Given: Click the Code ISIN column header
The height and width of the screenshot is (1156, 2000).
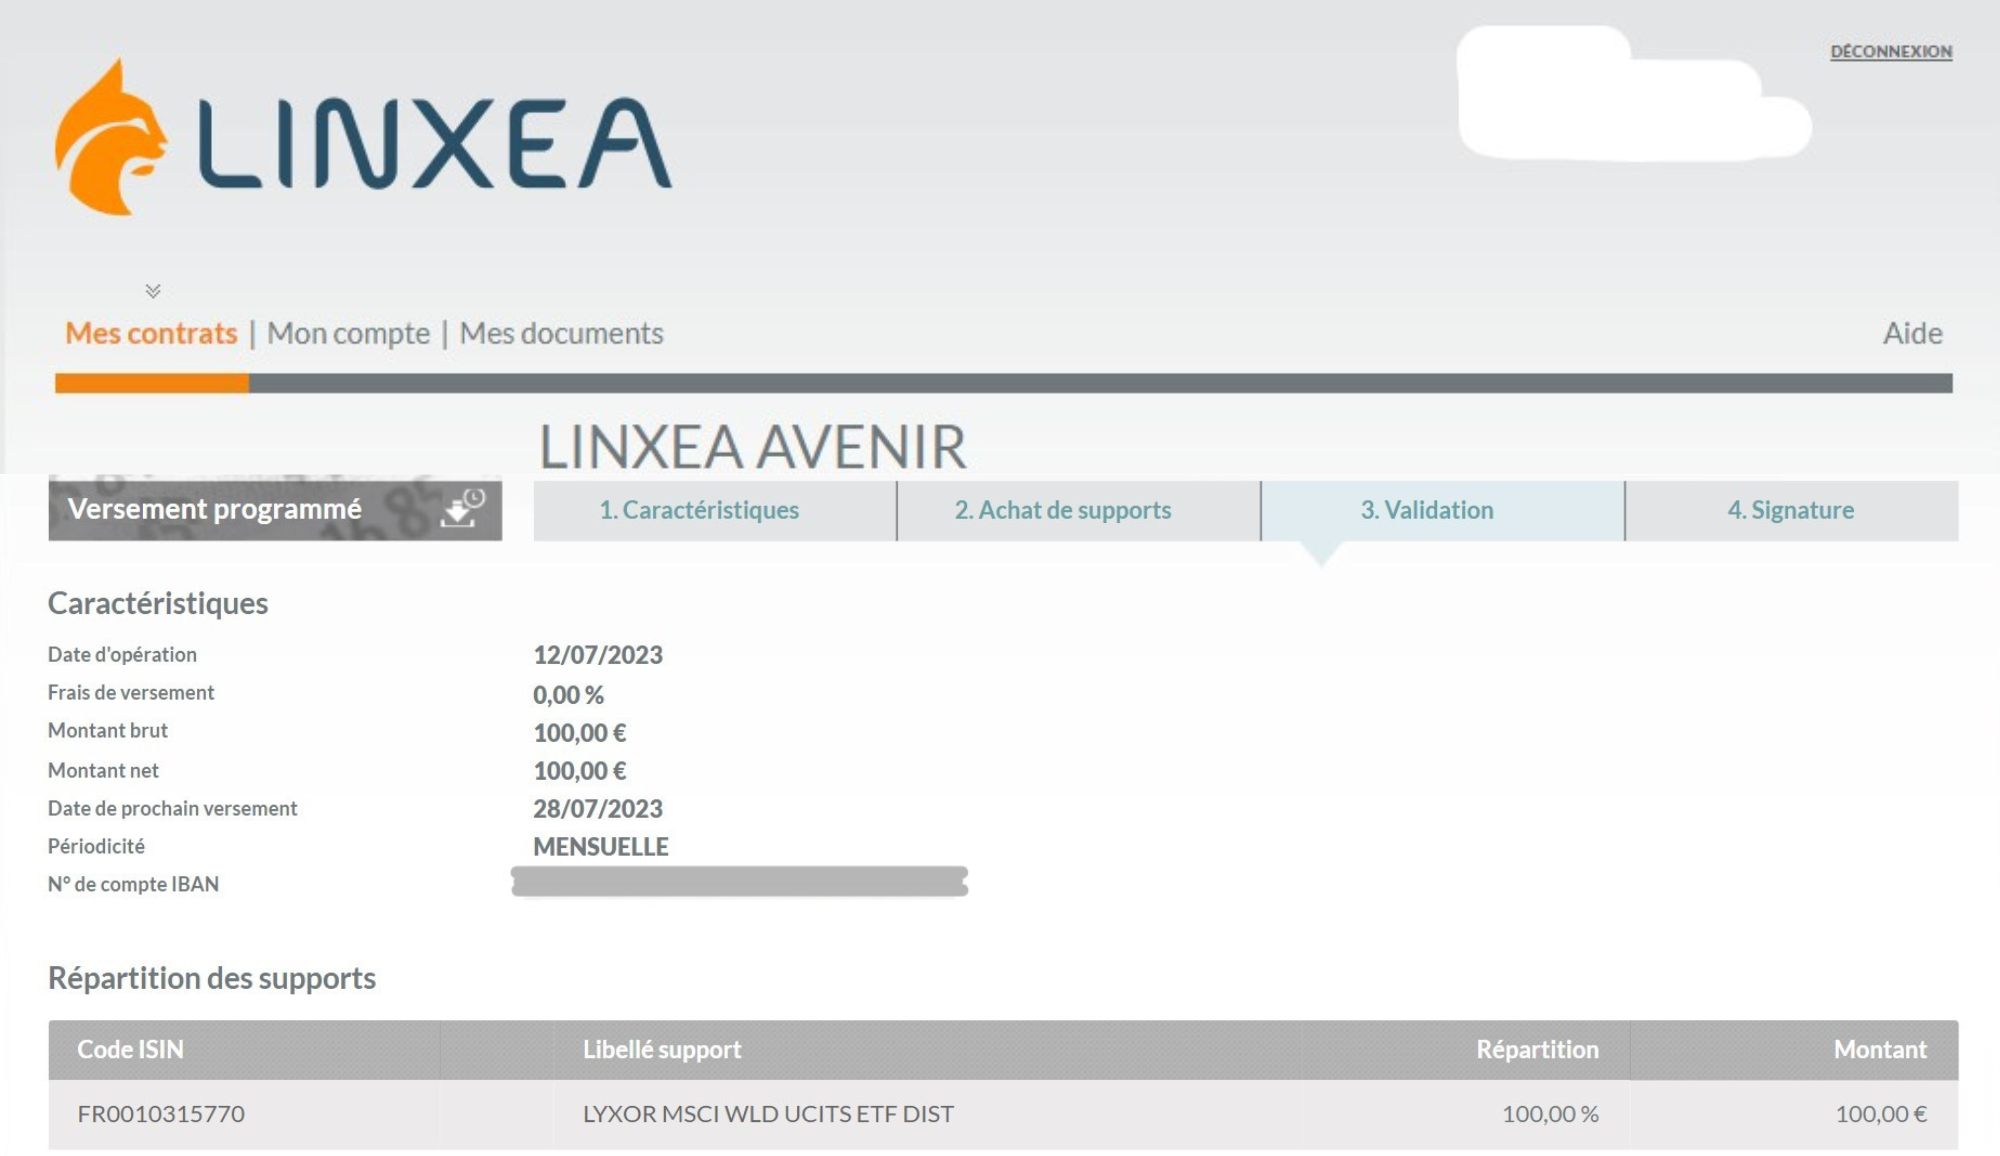Looking at the screenshot, I should click(x=131, y=1049).
